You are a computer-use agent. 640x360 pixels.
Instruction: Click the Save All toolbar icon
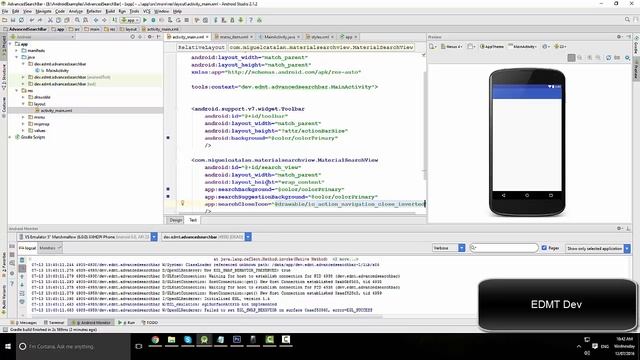[x=13, y=20]
